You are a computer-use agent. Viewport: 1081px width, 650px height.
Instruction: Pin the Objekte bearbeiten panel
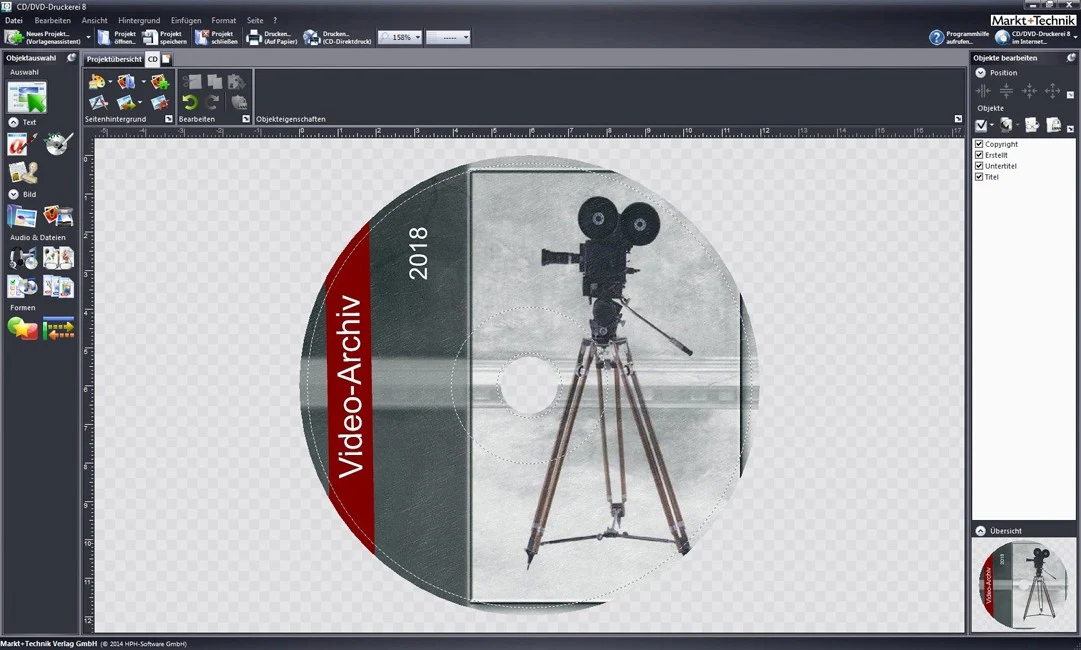[1071, 58]
